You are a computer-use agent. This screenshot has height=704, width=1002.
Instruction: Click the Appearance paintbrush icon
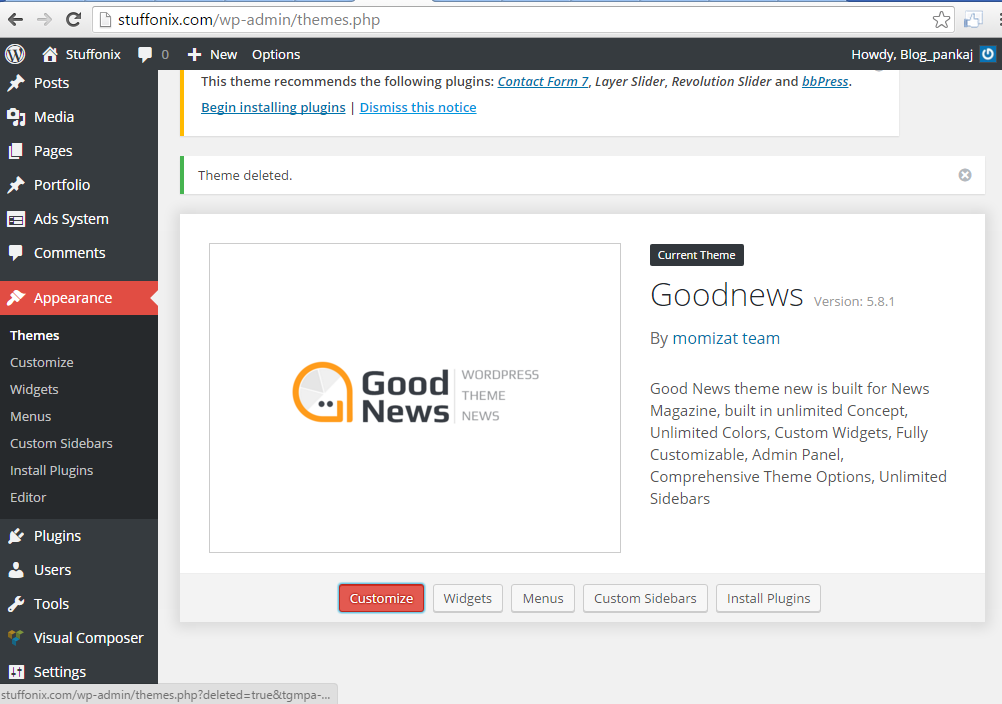coord(16,298)
